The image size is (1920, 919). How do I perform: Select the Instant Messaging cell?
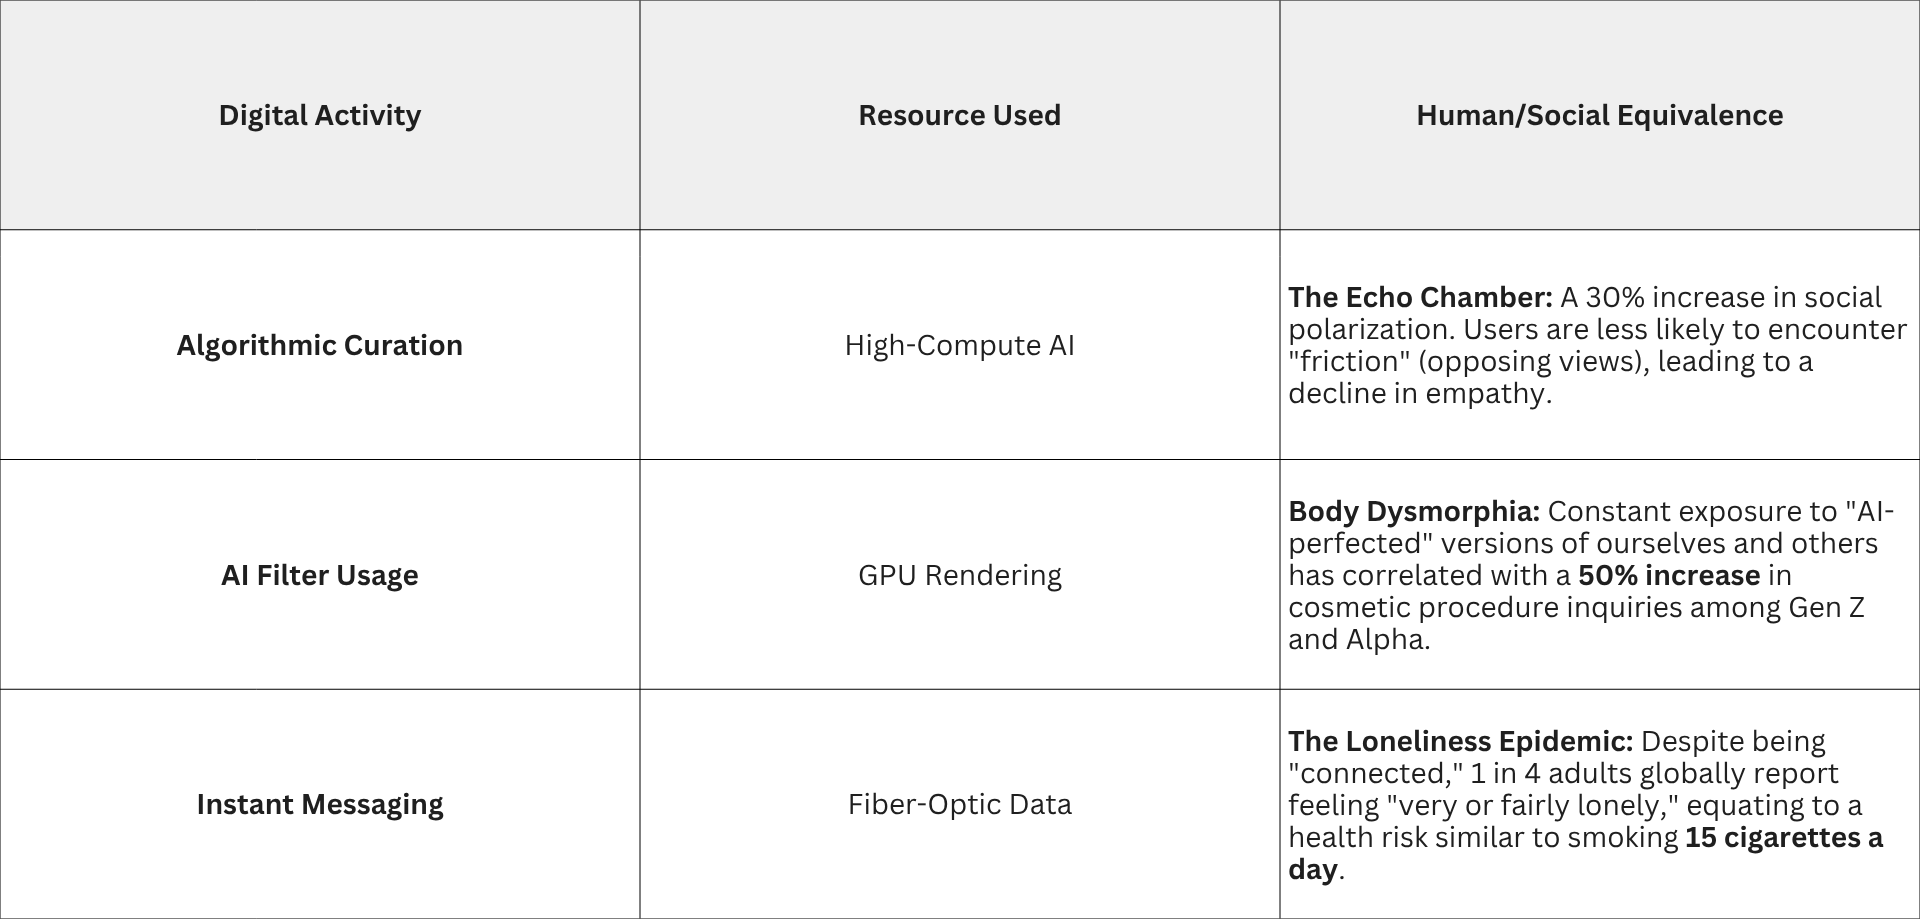(x=320, y=804)
